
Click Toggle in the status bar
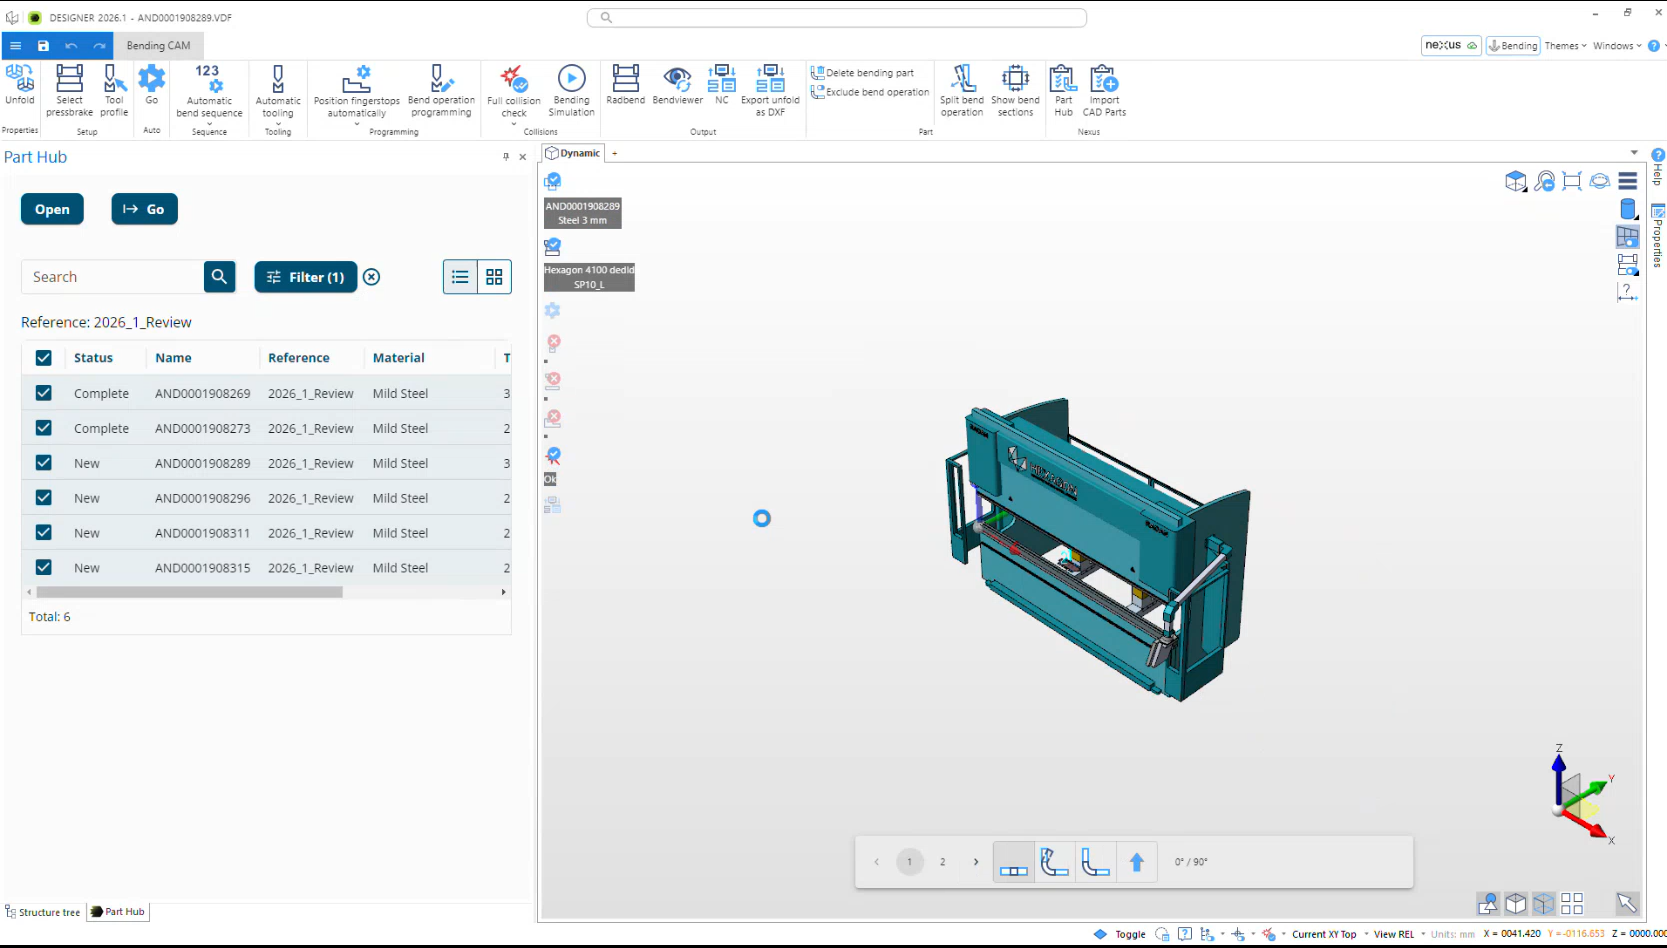tap(1130, 934)
